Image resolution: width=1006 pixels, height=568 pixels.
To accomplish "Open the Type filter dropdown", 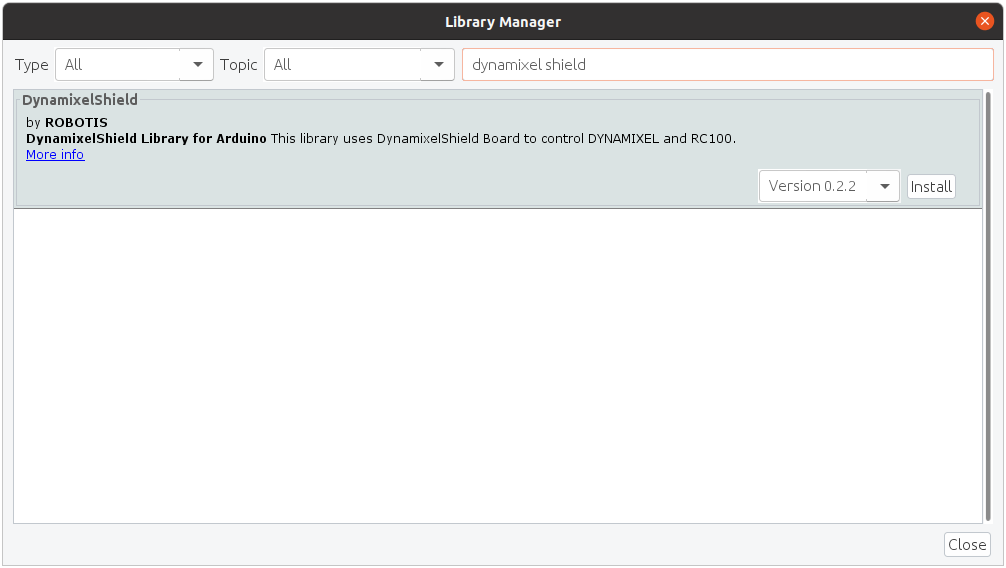I will (x=118, y=65).
